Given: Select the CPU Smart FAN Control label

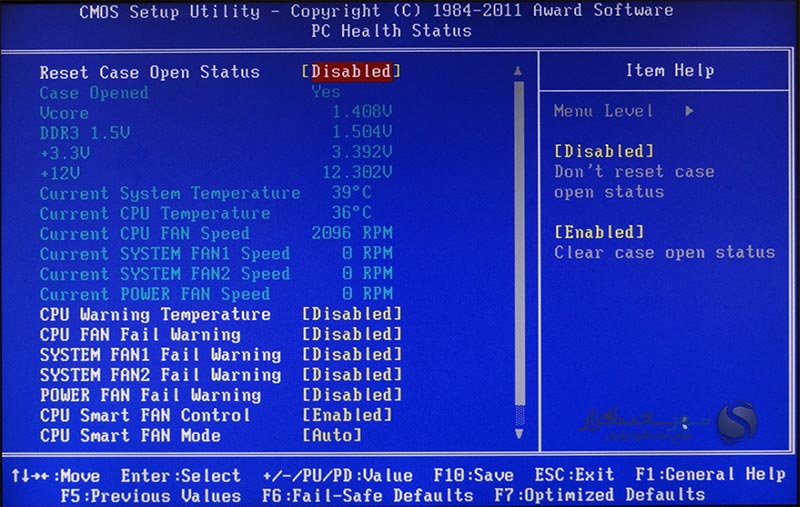Looking at the screenshot, I should pos(145,415).
